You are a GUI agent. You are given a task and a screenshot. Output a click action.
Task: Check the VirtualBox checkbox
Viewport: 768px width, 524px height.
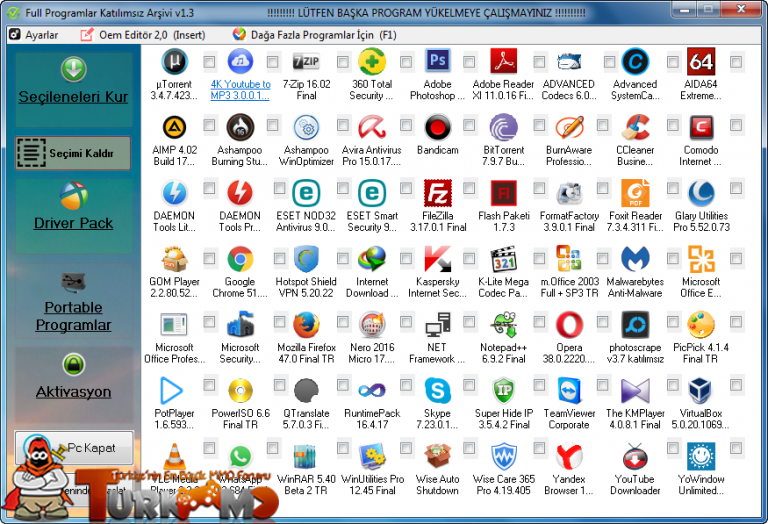click(736, 385)
